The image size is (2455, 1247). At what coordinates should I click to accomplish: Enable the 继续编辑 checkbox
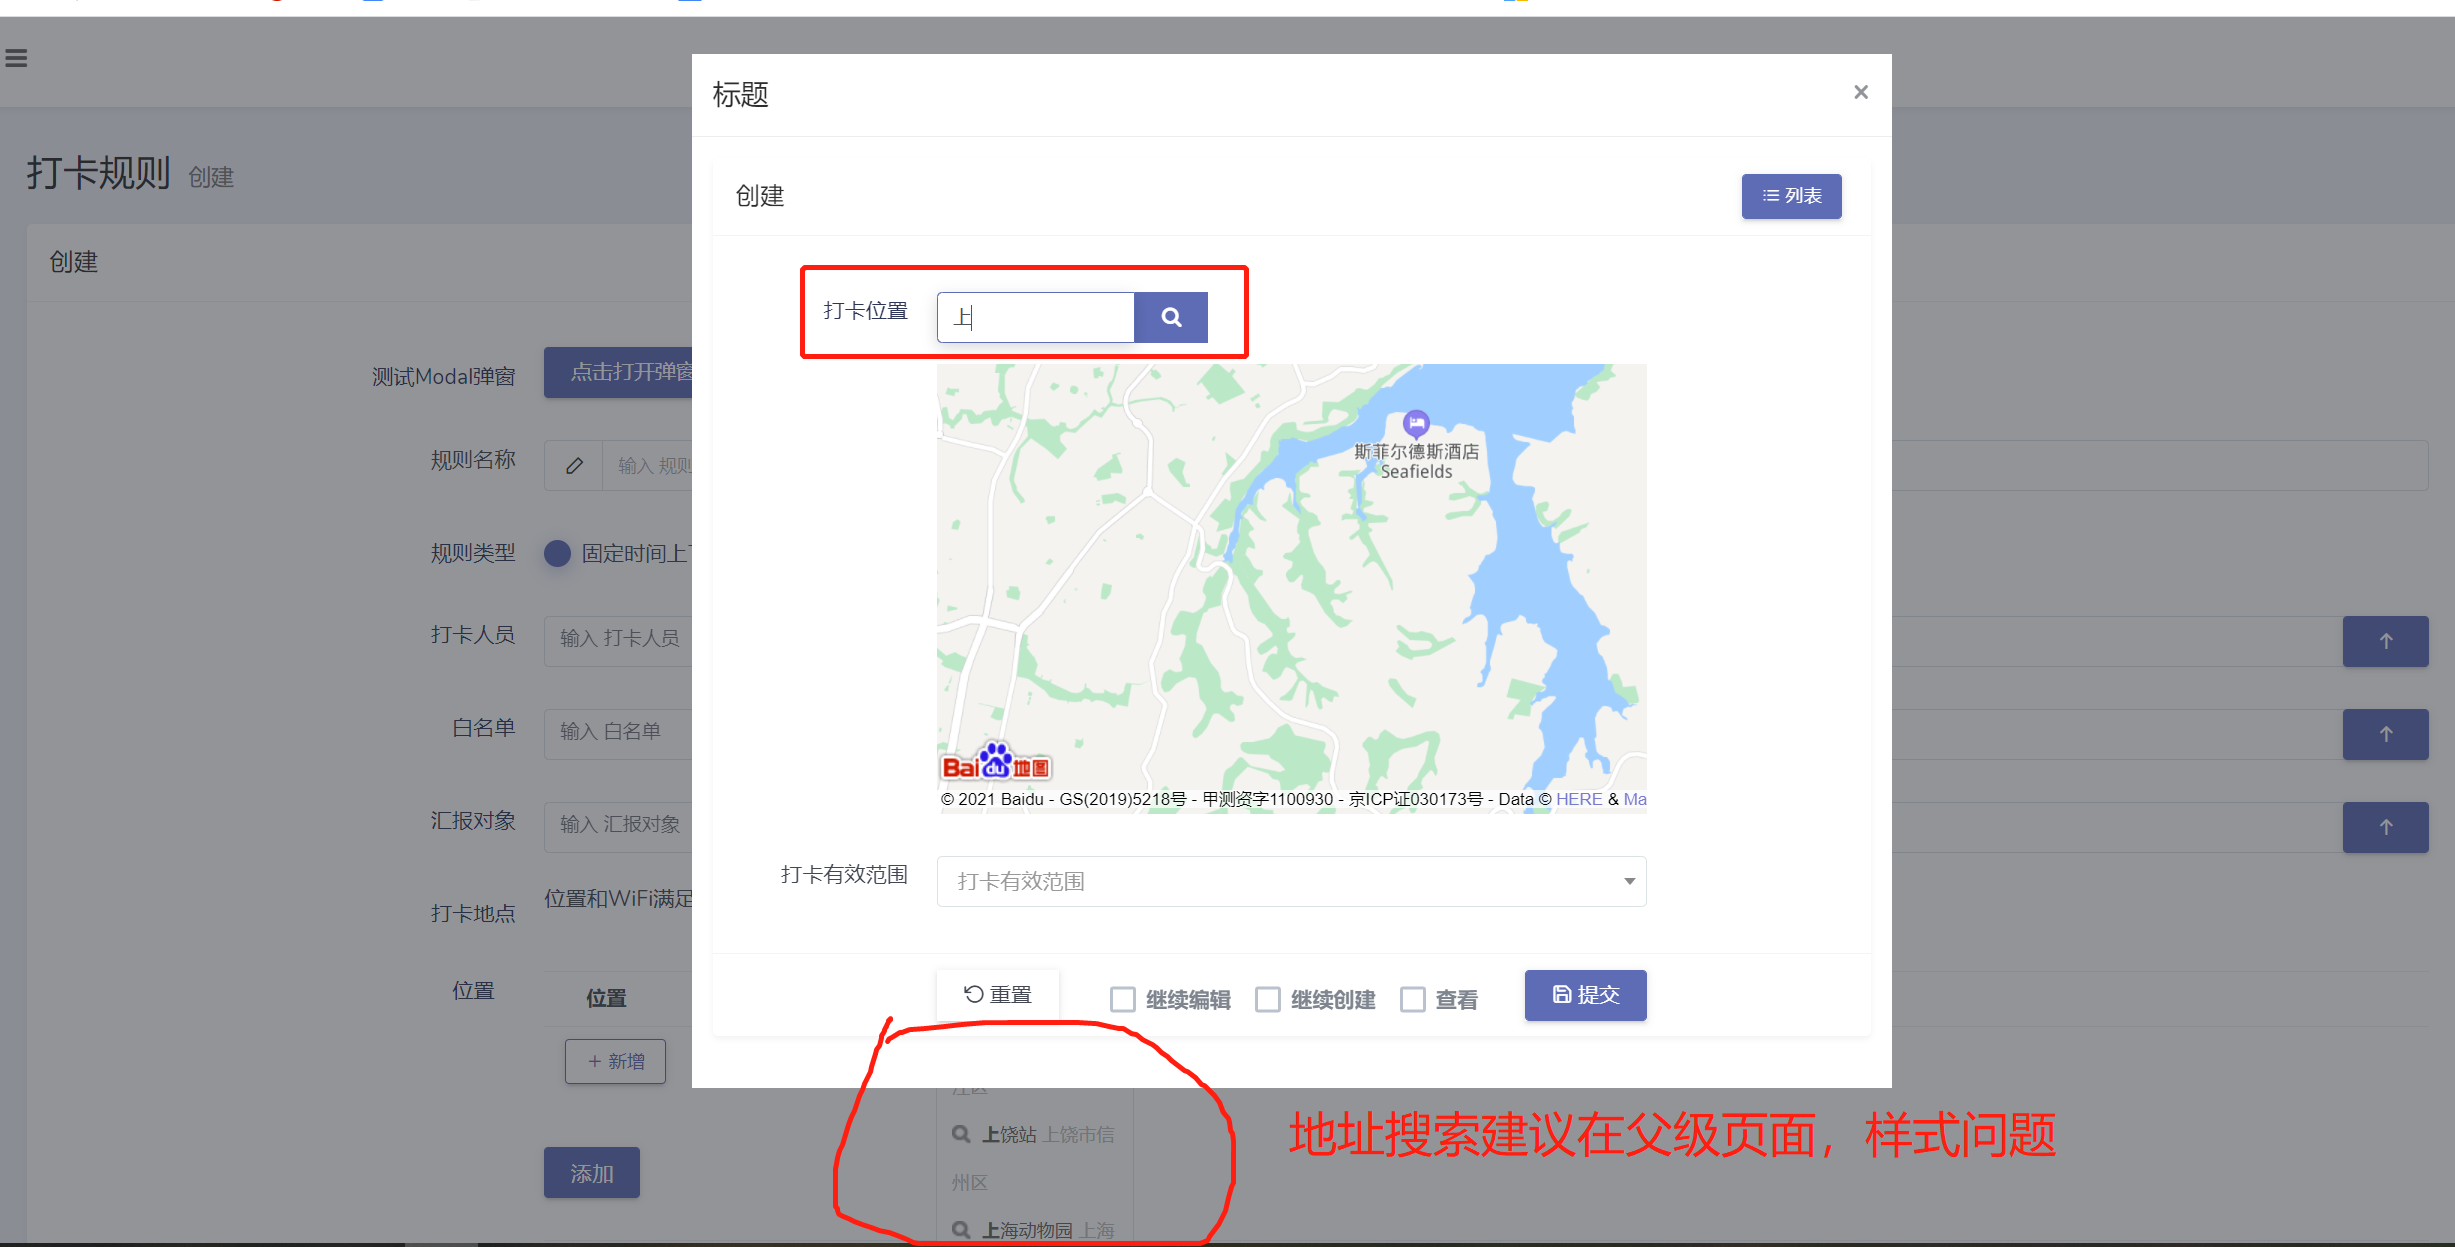click(x=1123, y=999)
